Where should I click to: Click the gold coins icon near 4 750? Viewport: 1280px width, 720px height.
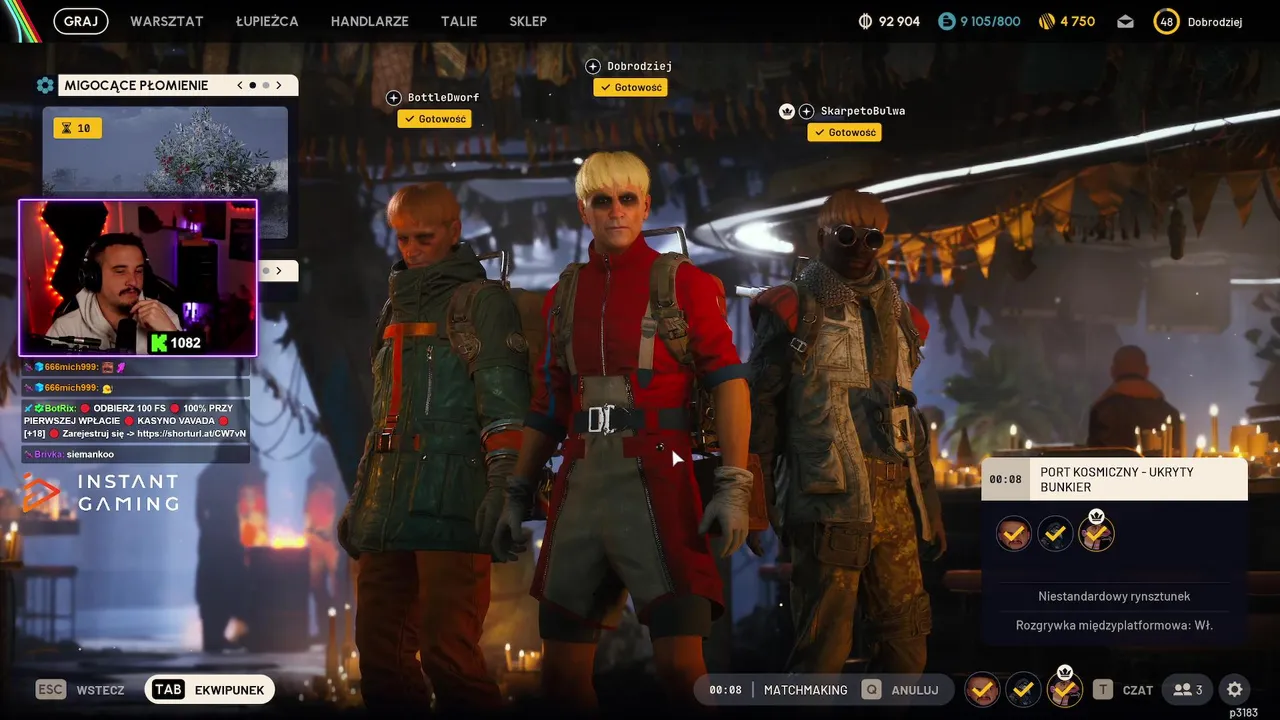click(1047, 21)
